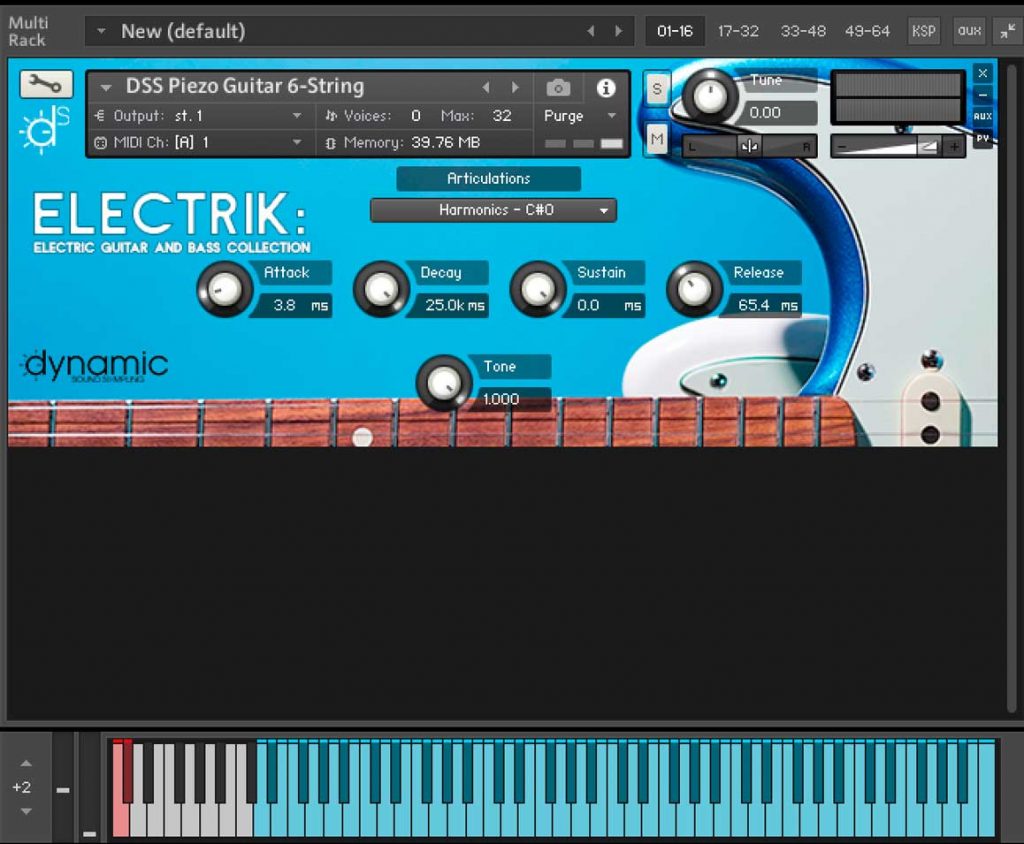
Task: Click the Tune knob
Action: point(710,97)
